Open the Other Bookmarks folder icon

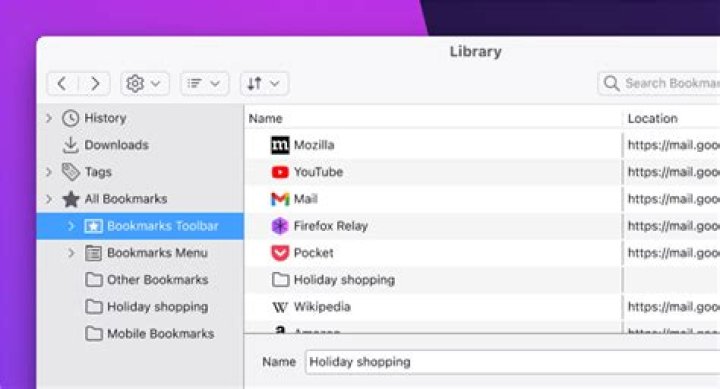click(94, 280)
